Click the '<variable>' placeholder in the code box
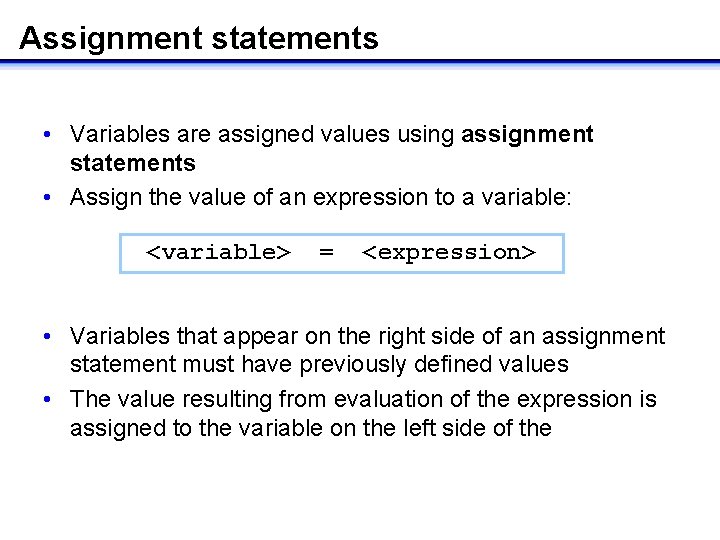This screenshot has height=540, width=720. pyautogui.click(x=218, y=252)
